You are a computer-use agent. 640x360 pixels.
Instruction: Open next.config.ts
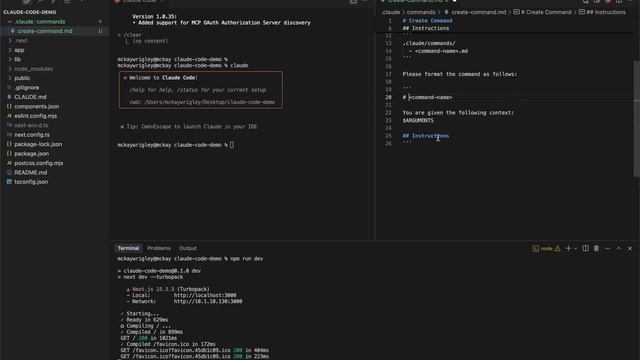[32, 135]
